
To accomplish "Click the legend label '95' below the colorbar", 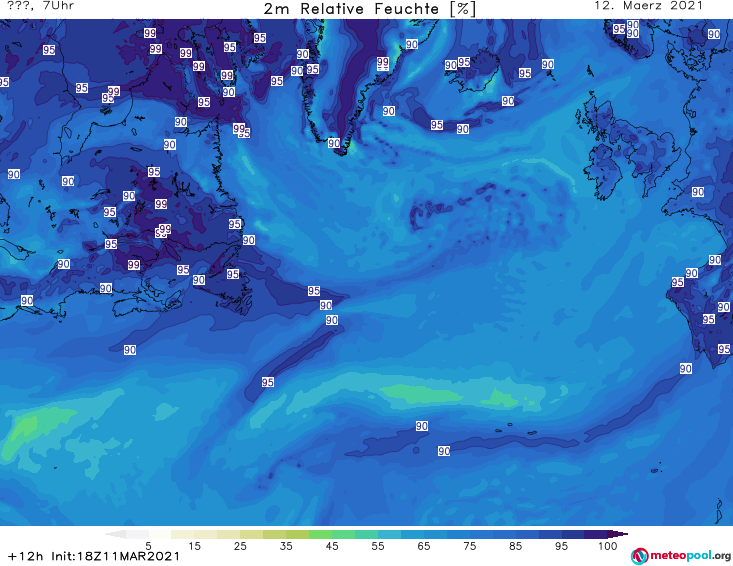I will click(561, 545).
